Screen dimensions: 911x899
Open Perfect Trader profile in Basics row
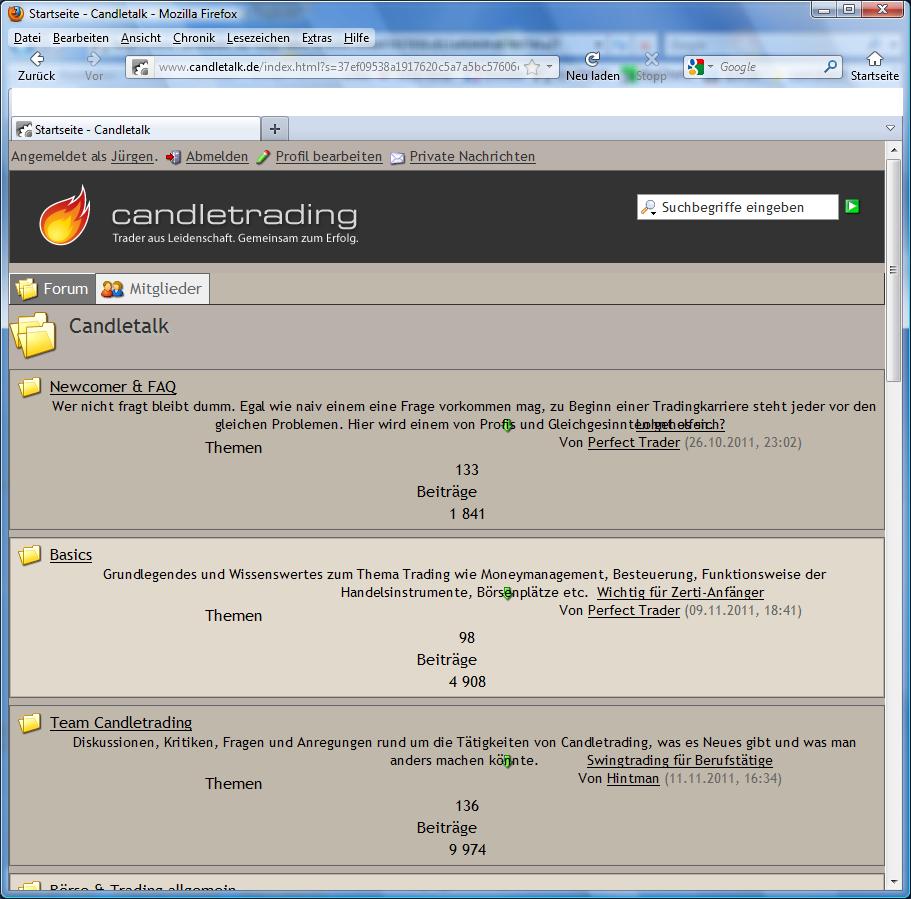click(634, 611)
